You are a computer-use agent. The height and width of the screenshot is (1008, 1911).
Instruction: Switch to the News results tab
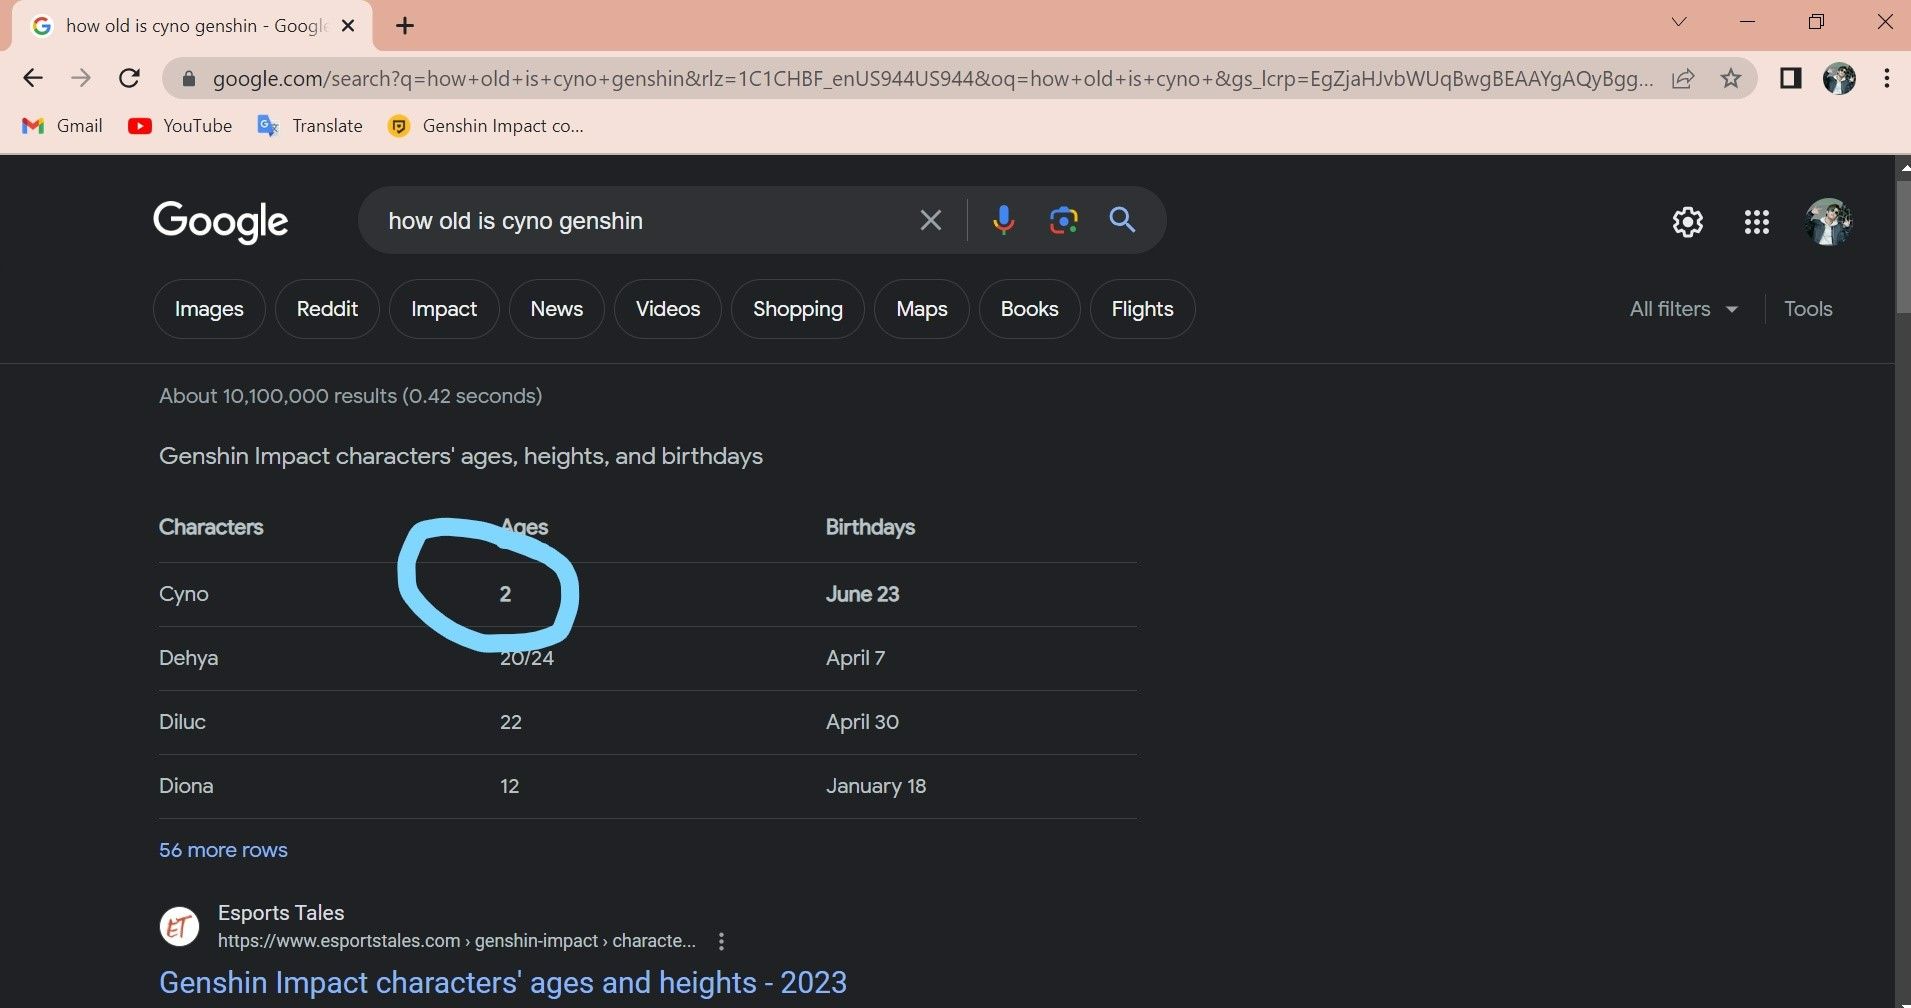point(556,308)
